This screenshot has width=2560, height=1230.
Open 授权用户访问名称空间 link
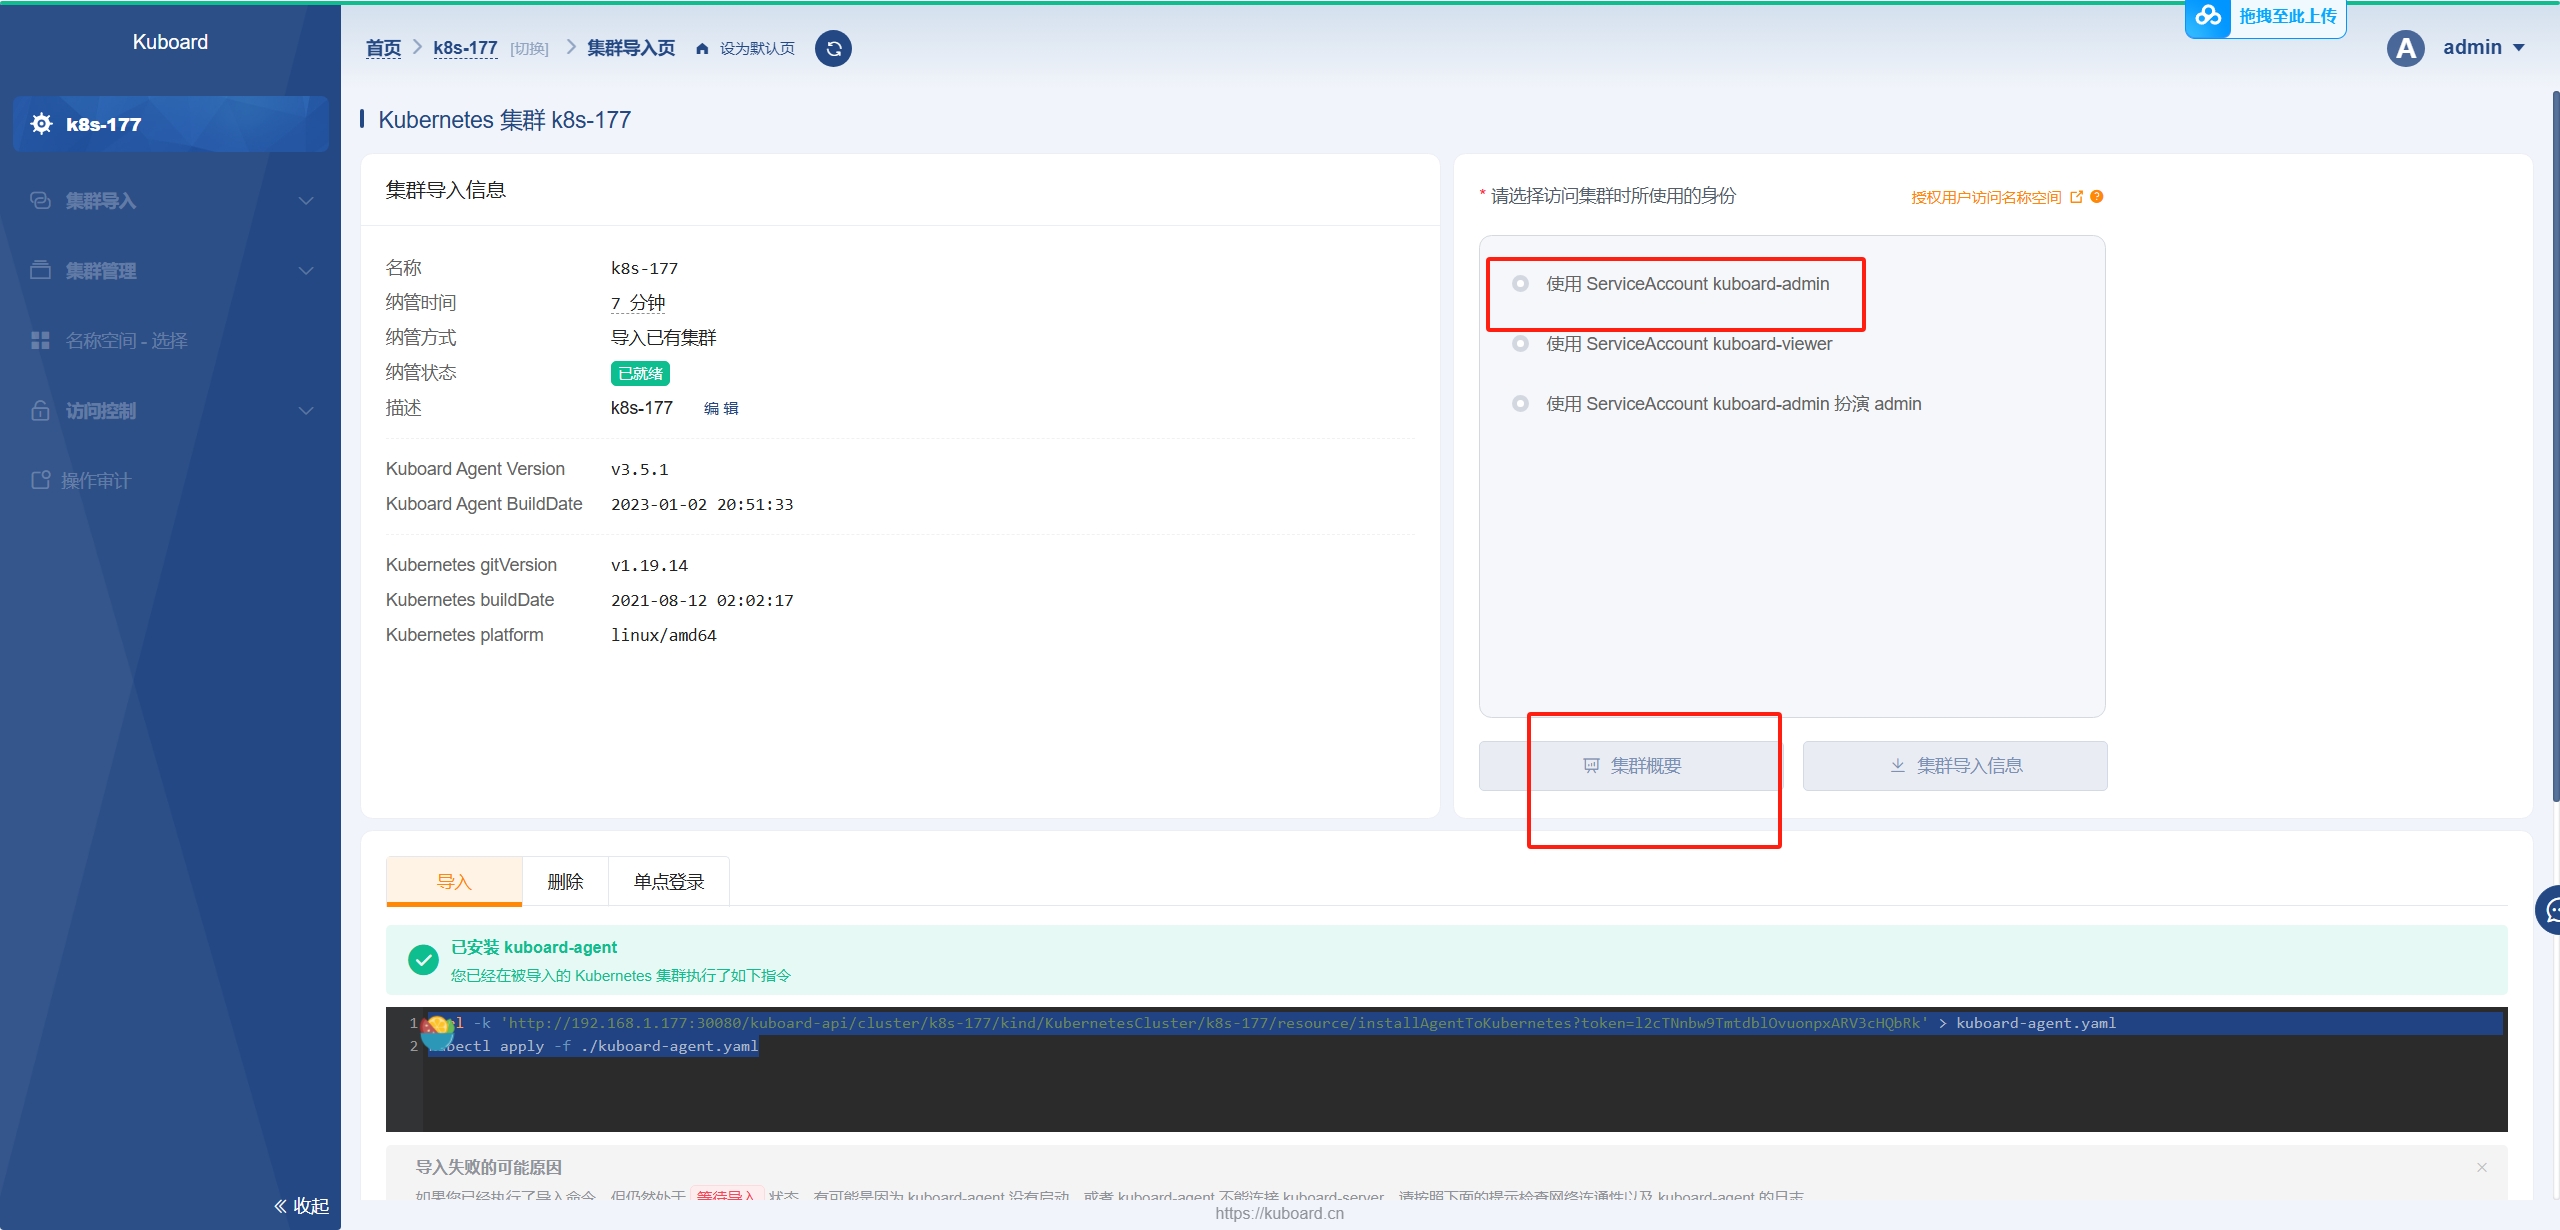pyautogui.click(x=1986, y=197)
